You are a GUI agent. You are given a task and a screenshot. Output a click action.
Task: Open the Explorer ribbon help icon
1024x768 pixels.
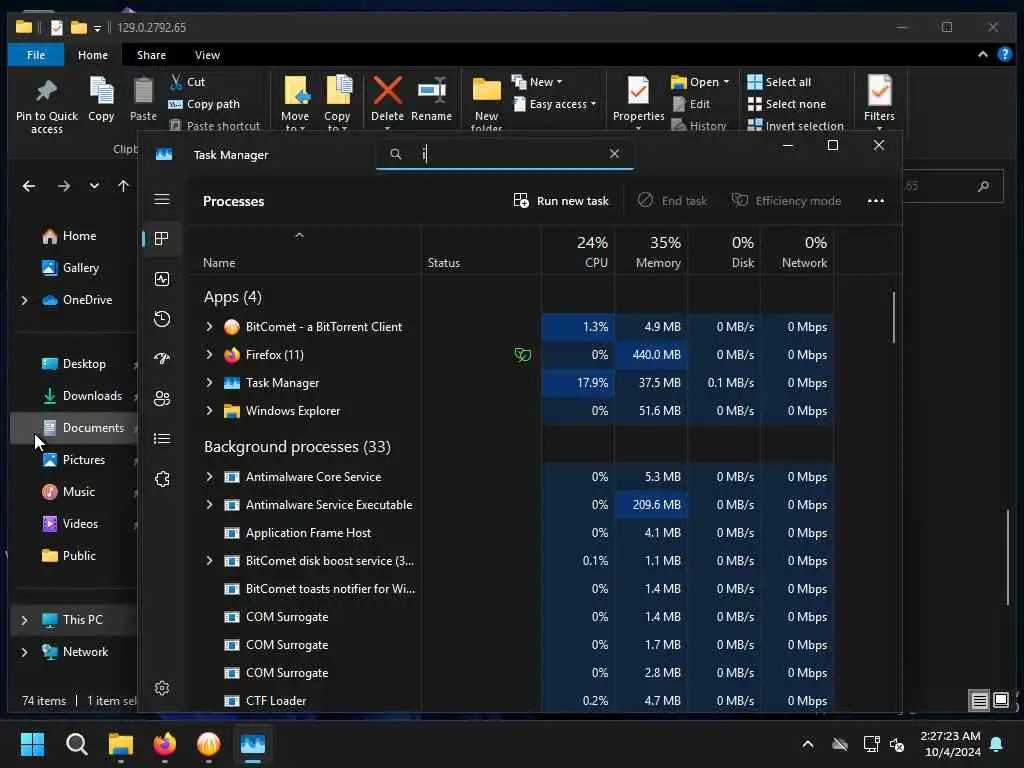click(x=1004, y=55)
